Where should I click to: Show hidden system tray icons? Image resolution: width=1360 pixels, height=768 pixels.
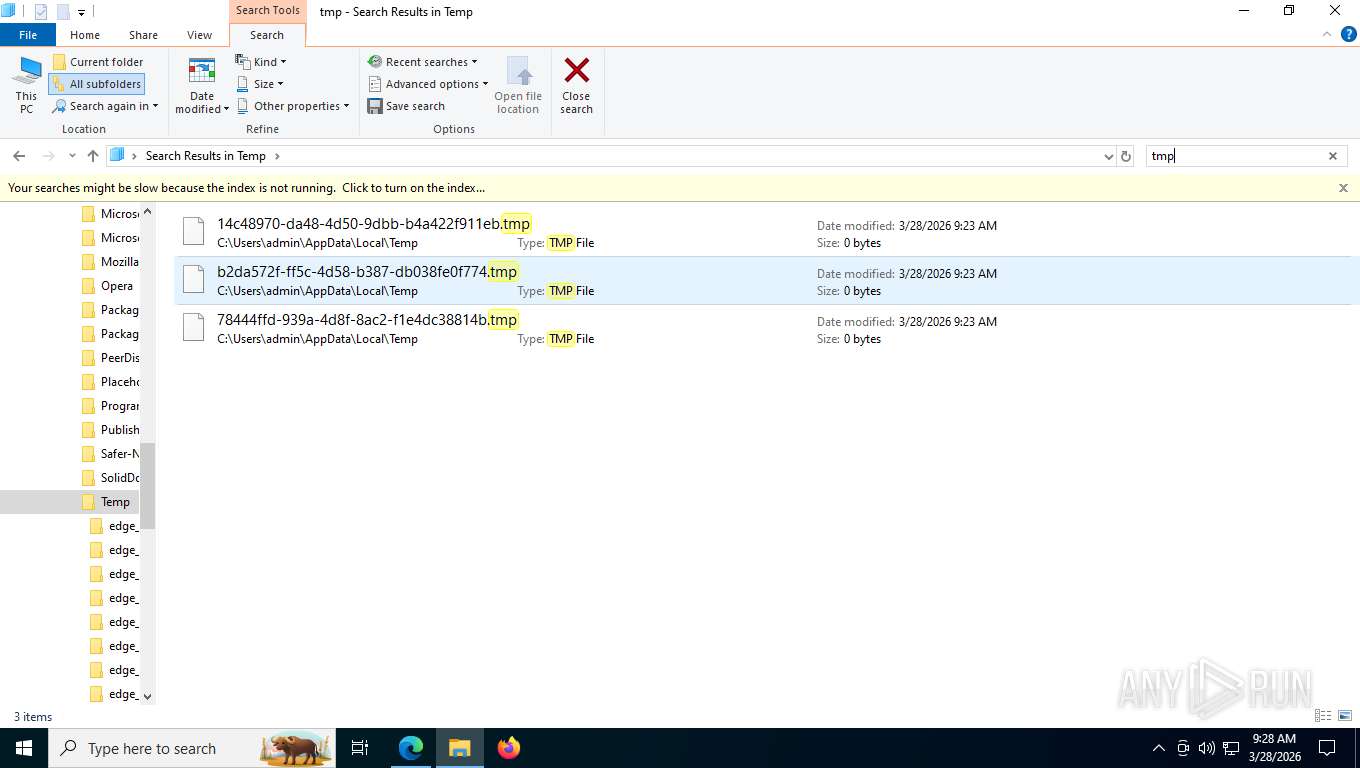pos(1159,748)
